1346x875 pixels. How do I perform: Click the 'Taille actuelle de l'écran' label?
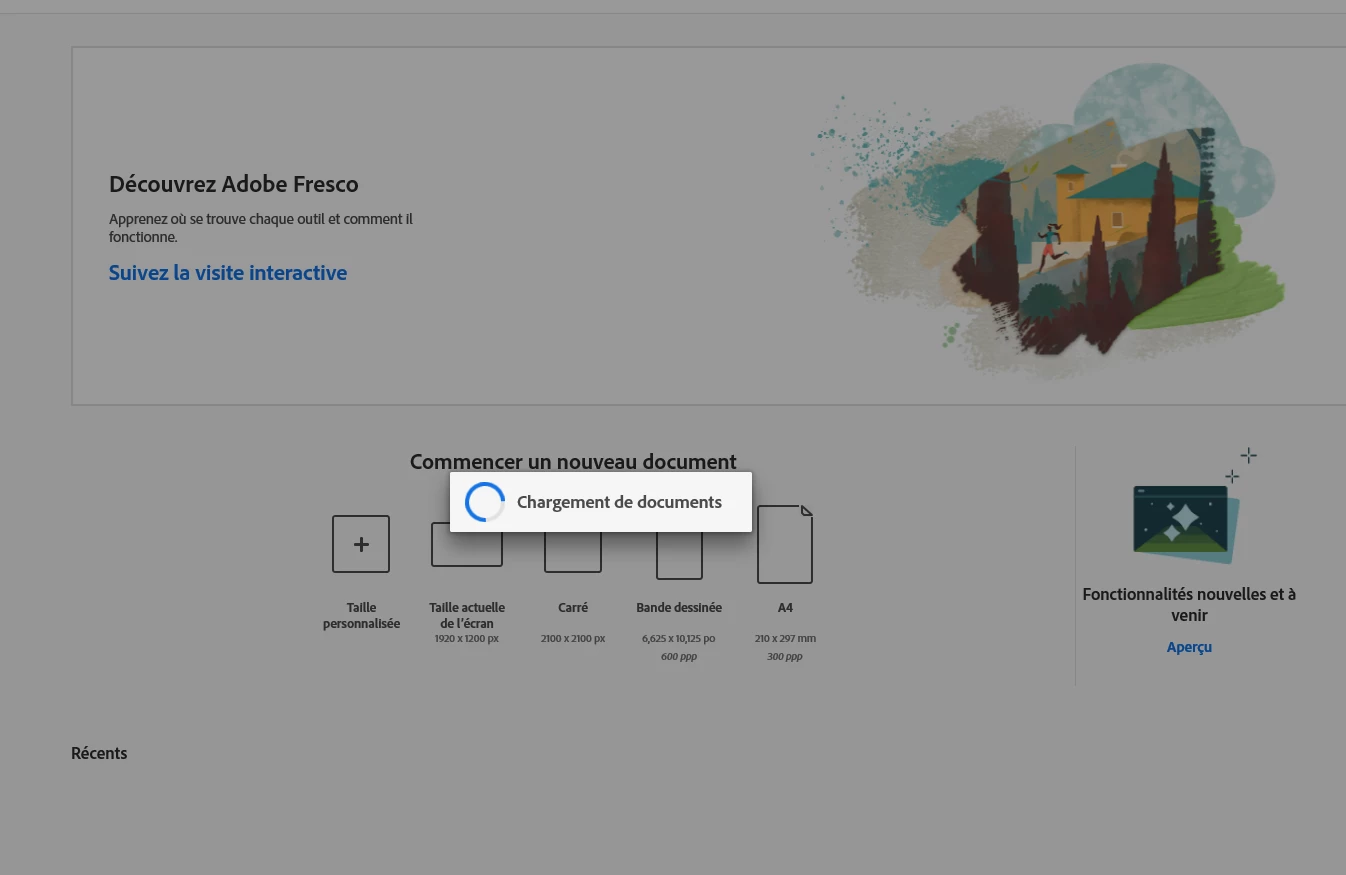(467, 615)
